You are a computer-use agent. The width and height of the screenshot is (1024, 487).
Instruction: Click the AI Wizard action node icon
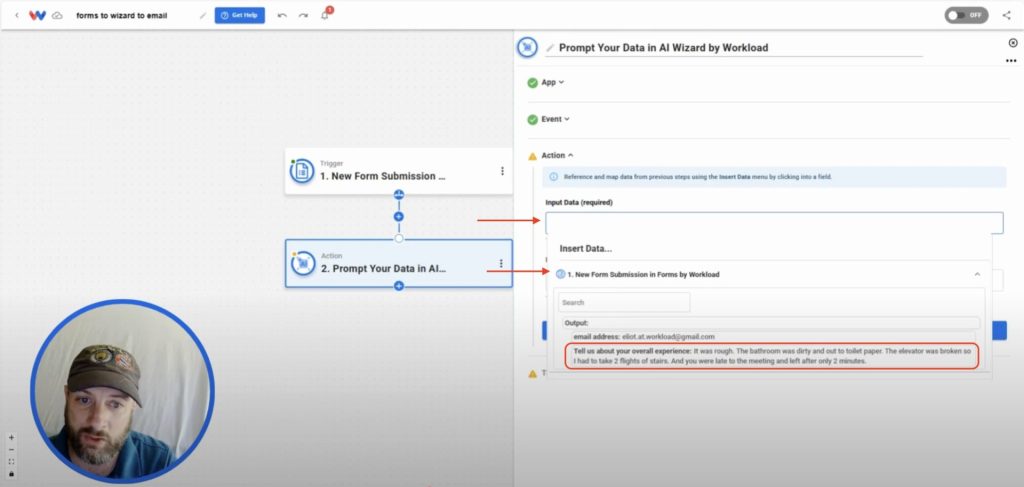point(303,263)
